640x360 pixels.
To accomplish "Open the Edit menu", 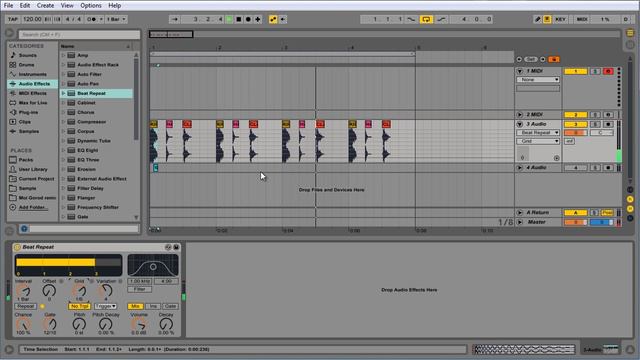I will click(x=25, y=5).
